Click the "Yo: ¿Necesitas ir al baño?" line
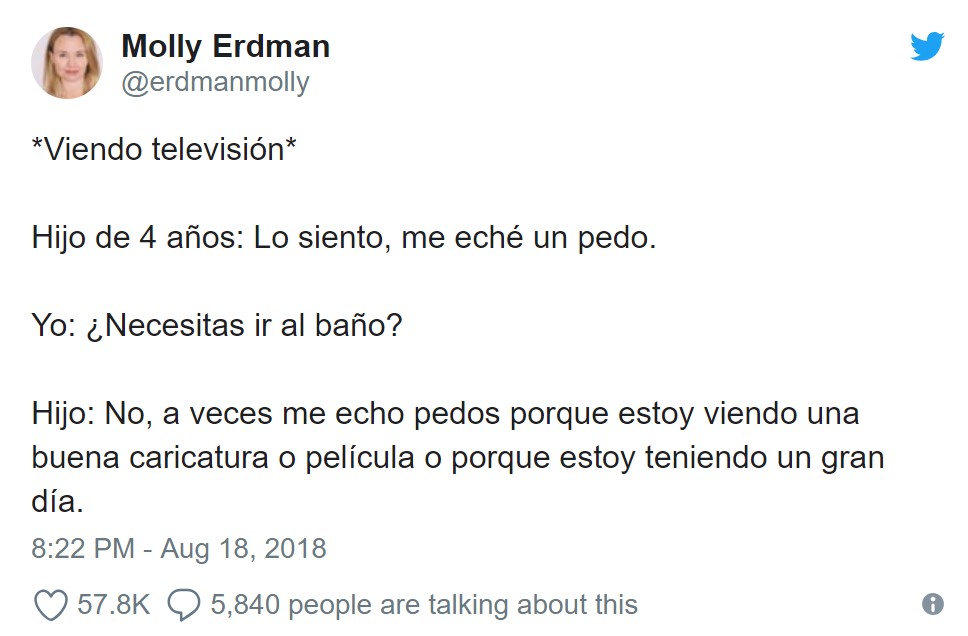This screenshot has width=968, height=636. click(x=217, y=325)
